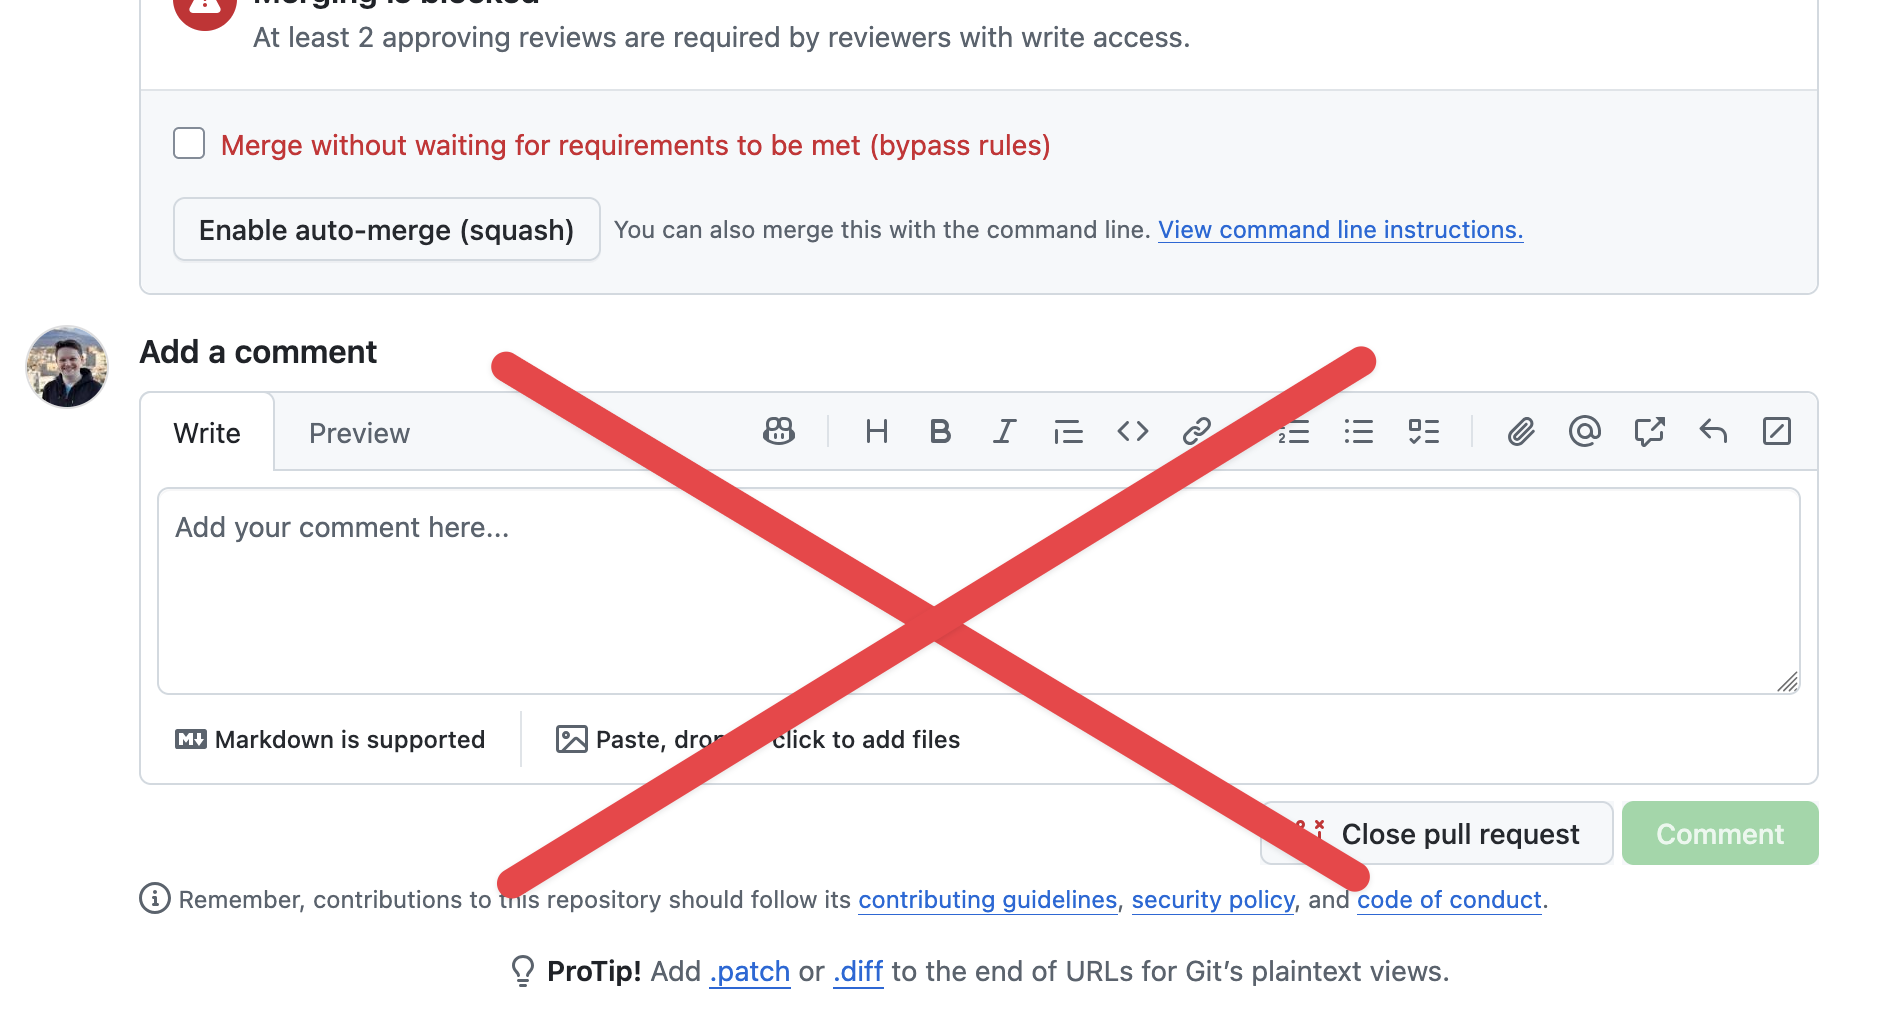Mention a user with the @ icon

[x=1585, y=432]
